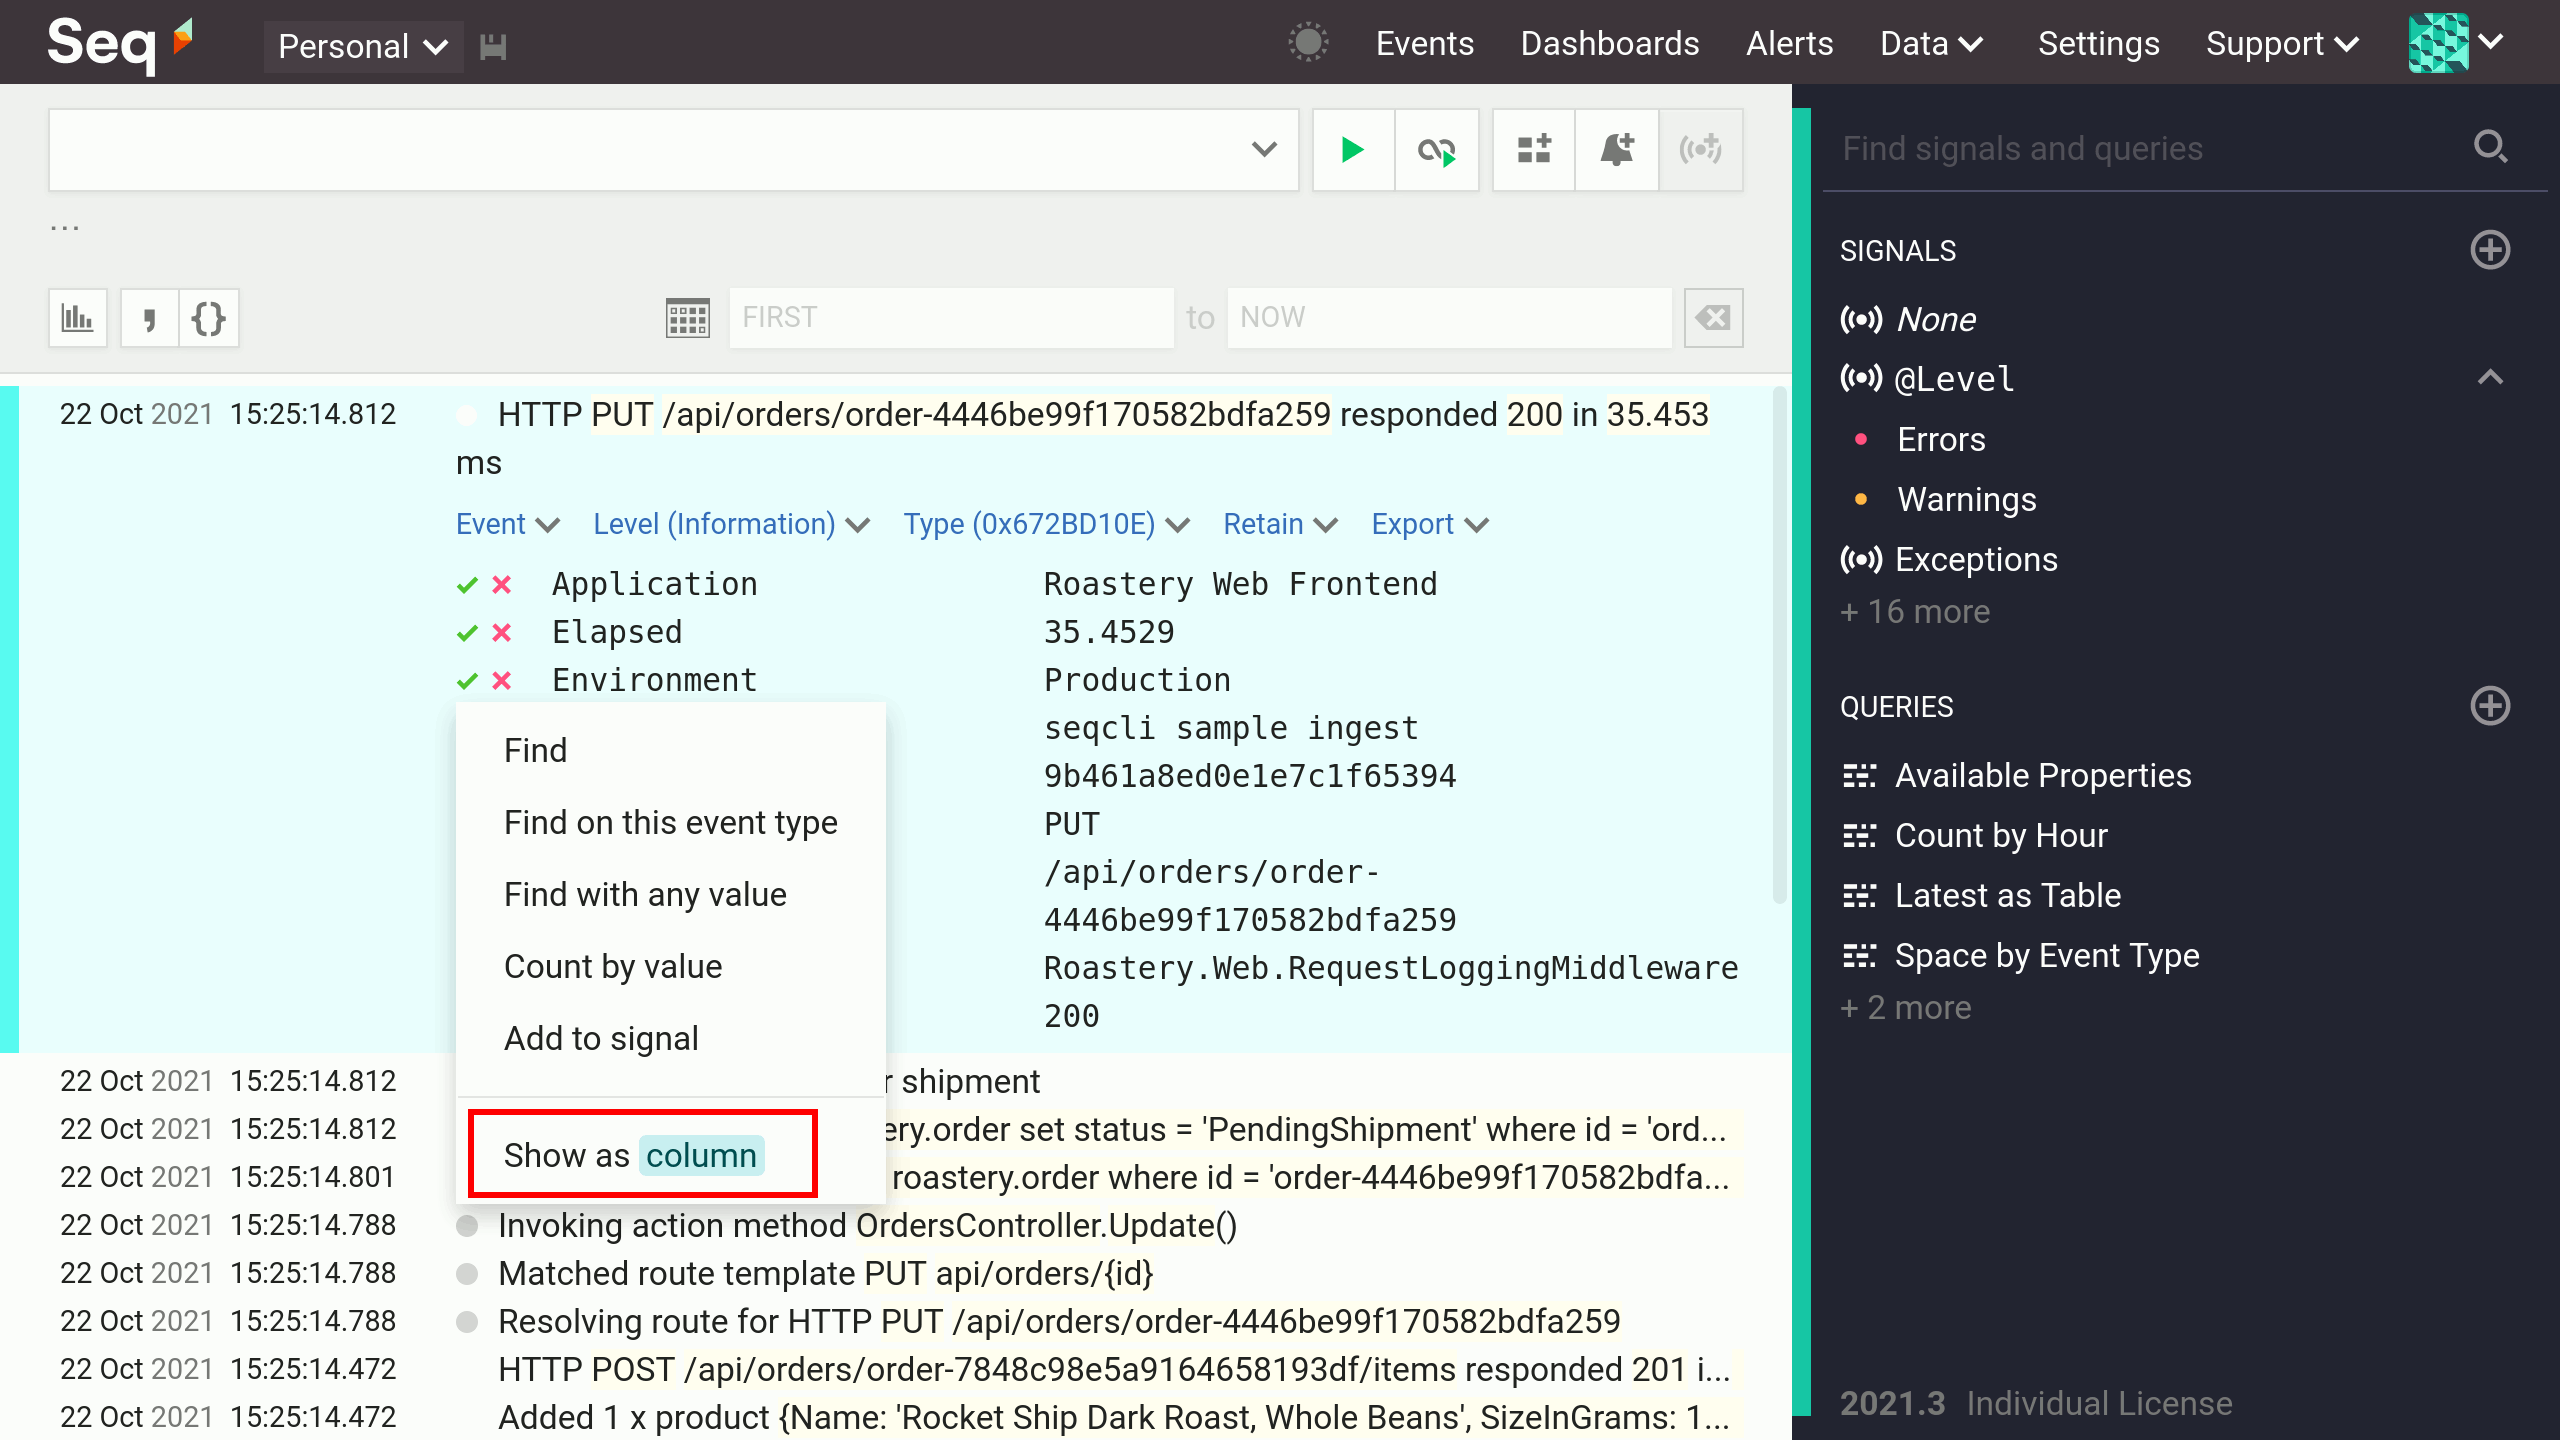Add query to dashboard icon
2560x1440 pixels.
pos(1534,150)
